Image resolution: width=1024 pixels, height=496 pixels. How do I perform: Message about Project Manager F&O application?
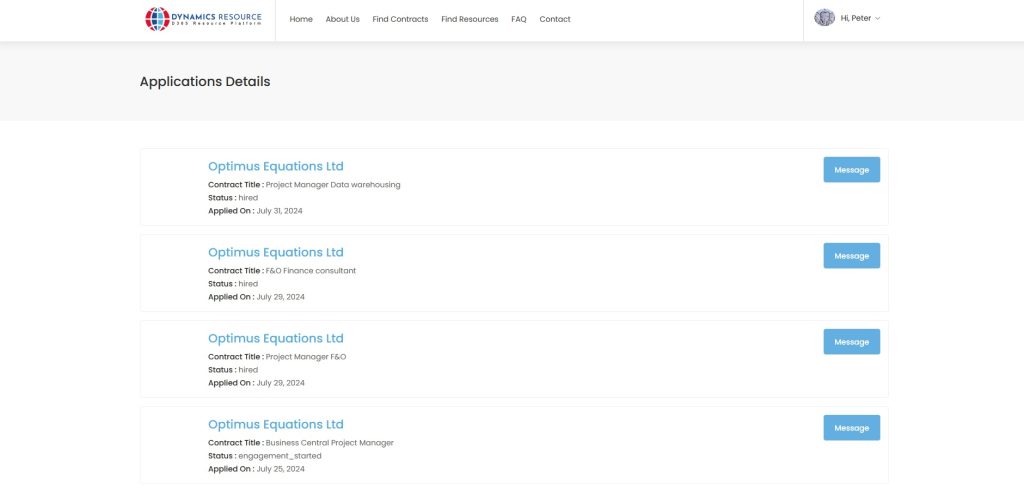tap(851, 342)
